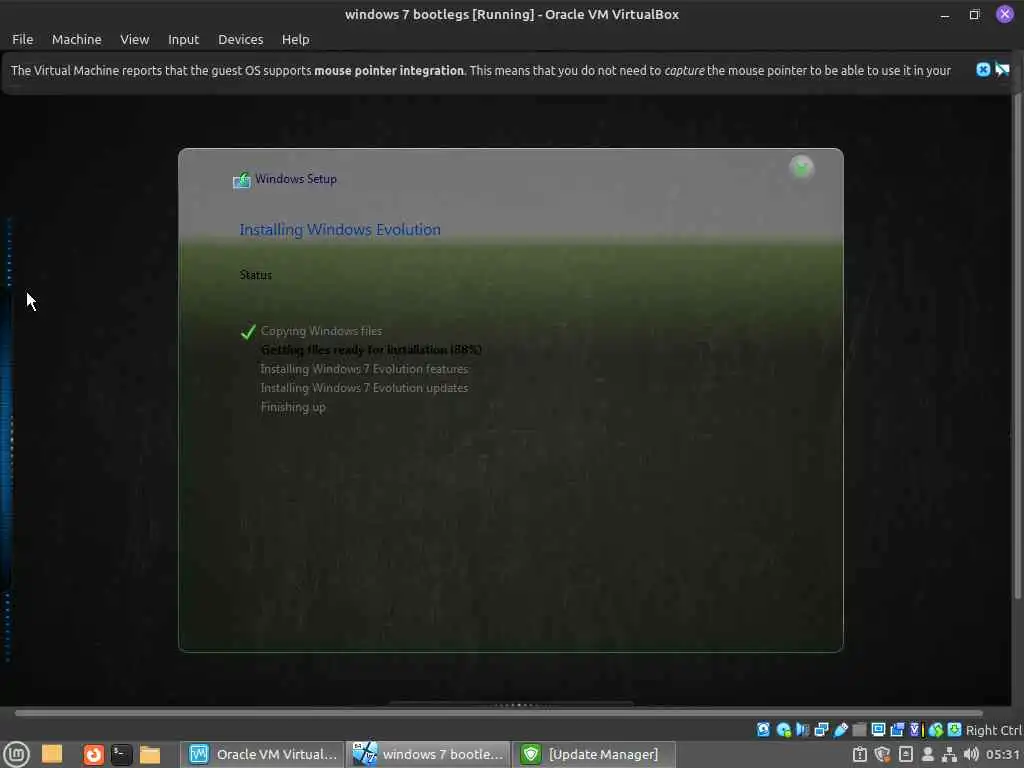Launch the Firefox browser from the panel
This screenshot has height=768, width=1024.
[x=93, y=755]
